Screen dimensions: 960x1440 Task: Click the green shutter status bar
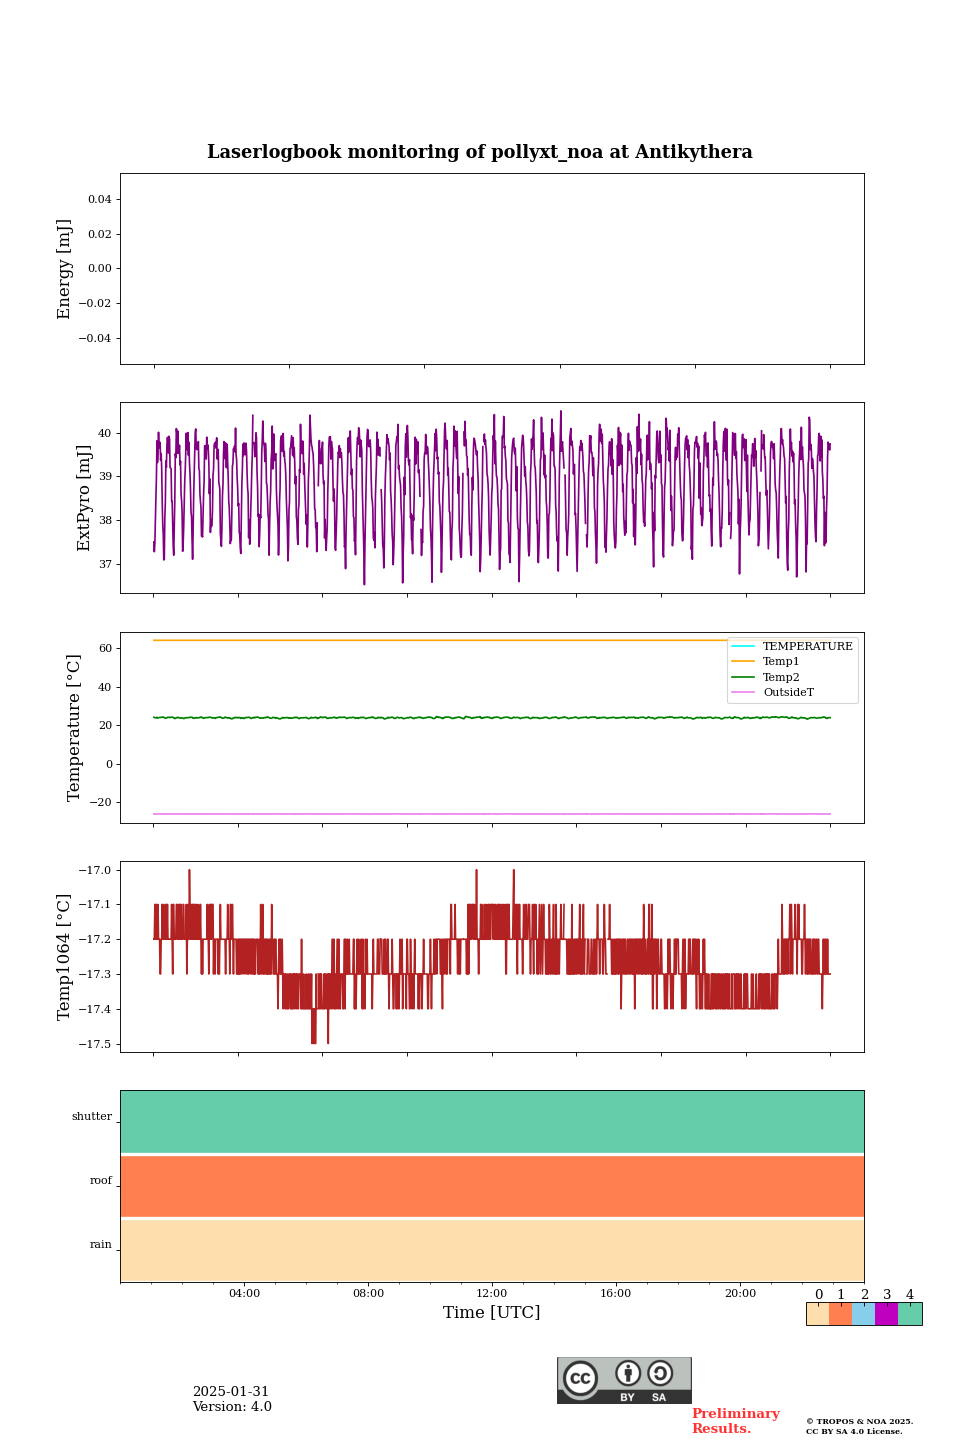click(492, 1122)
